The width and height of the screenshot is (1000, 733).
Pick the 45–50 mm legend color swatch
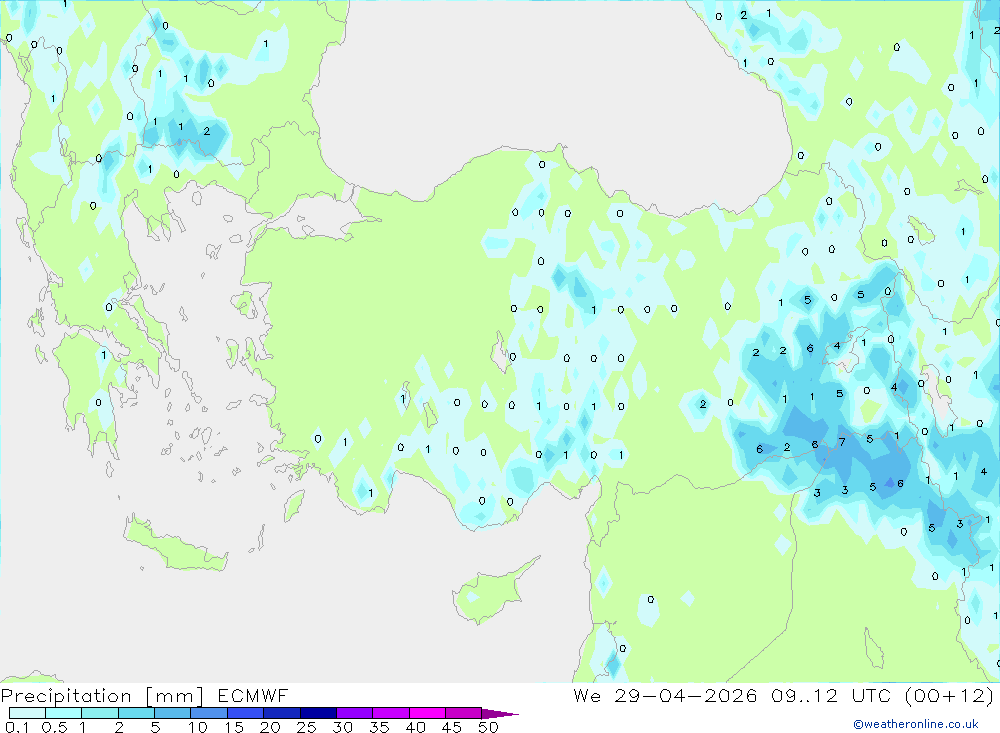point(464,713)
